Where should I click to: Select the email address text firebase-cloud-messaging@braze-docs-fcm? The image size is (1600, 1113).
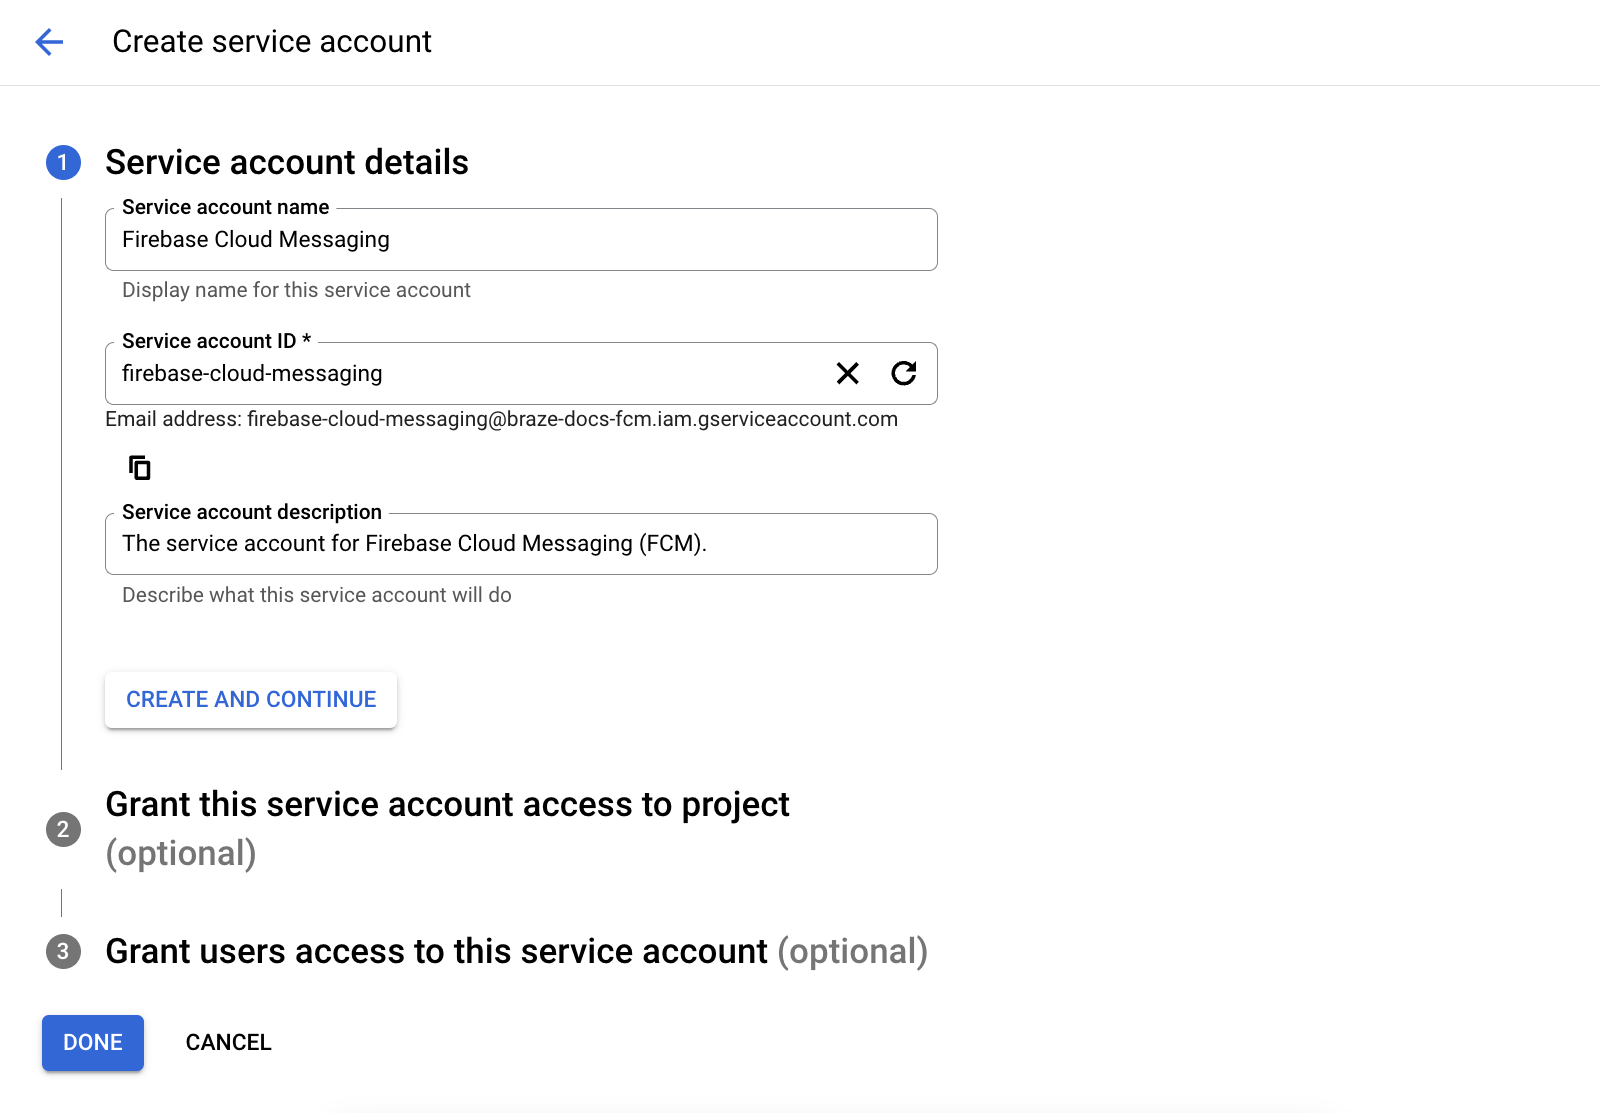tap(450, 419)
